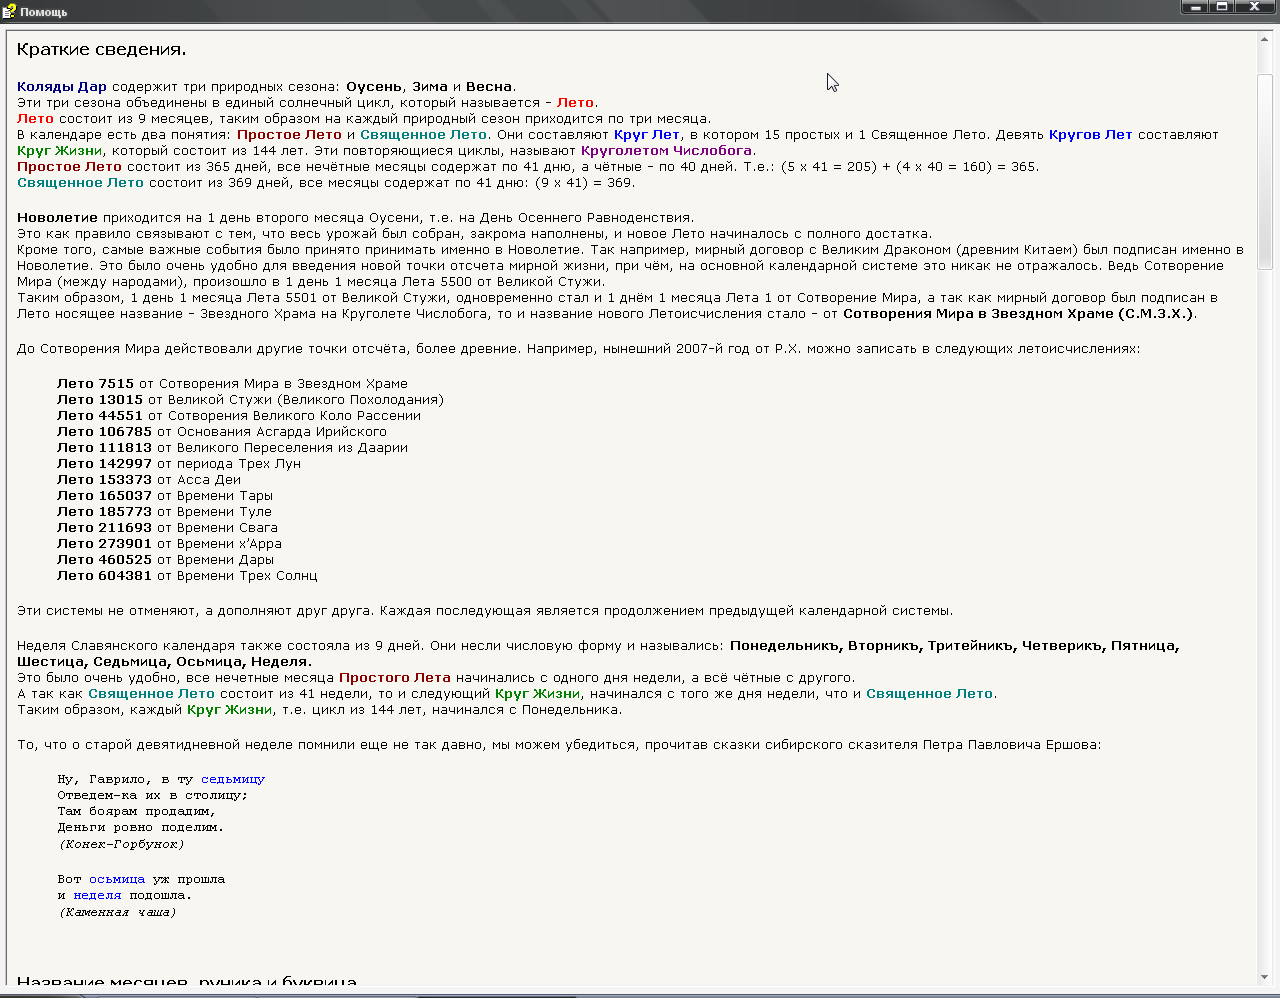Follow the blue 'осьмица' link
1280x998 pixels.
(x=117, y=879)
